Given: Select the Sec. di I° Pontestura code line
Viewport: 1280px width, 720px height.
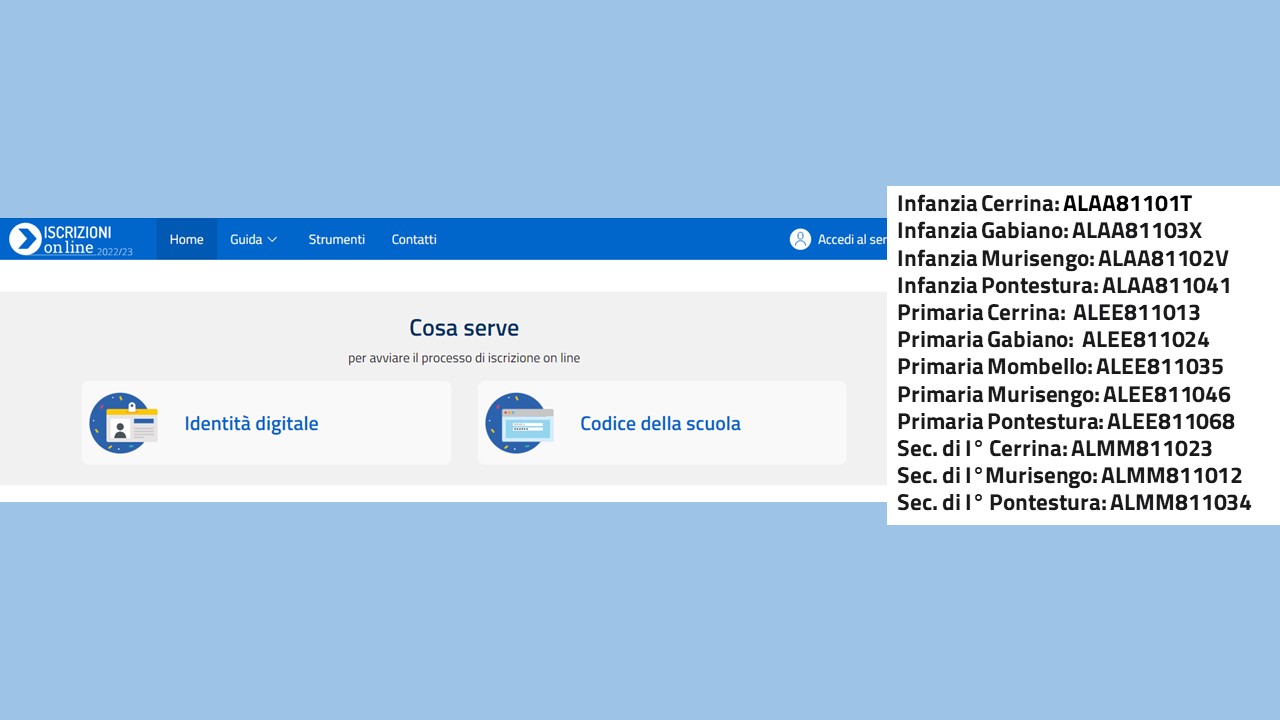Looking at the screenshot, I should [x=1073, y=503].
